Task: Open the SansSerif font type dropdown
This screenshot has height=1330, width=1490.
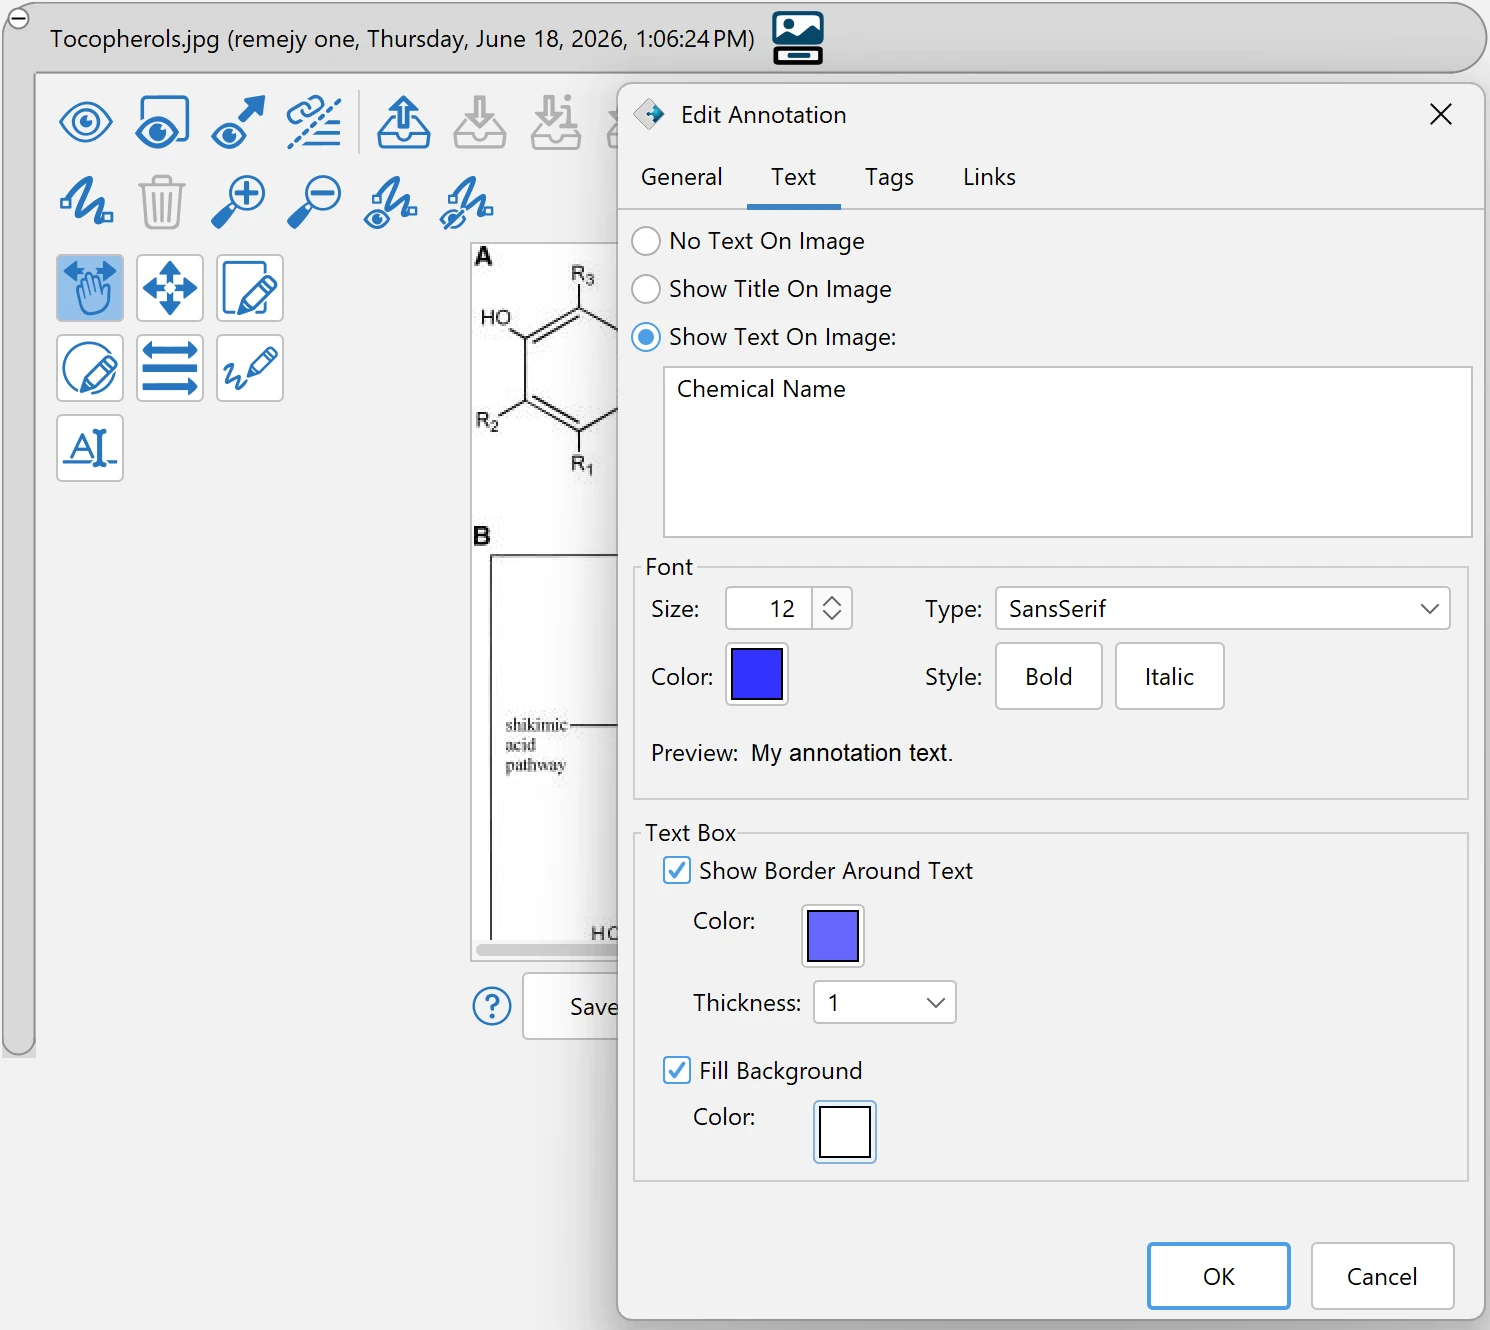Action: (x=1223, y=608)
